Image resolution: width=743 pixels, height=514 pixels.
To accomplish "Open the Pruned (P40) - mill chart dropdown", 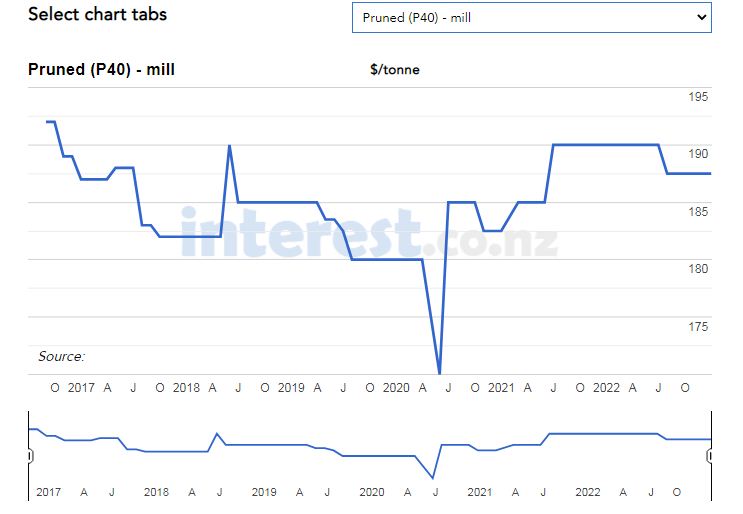I will (x=531, y=17).
